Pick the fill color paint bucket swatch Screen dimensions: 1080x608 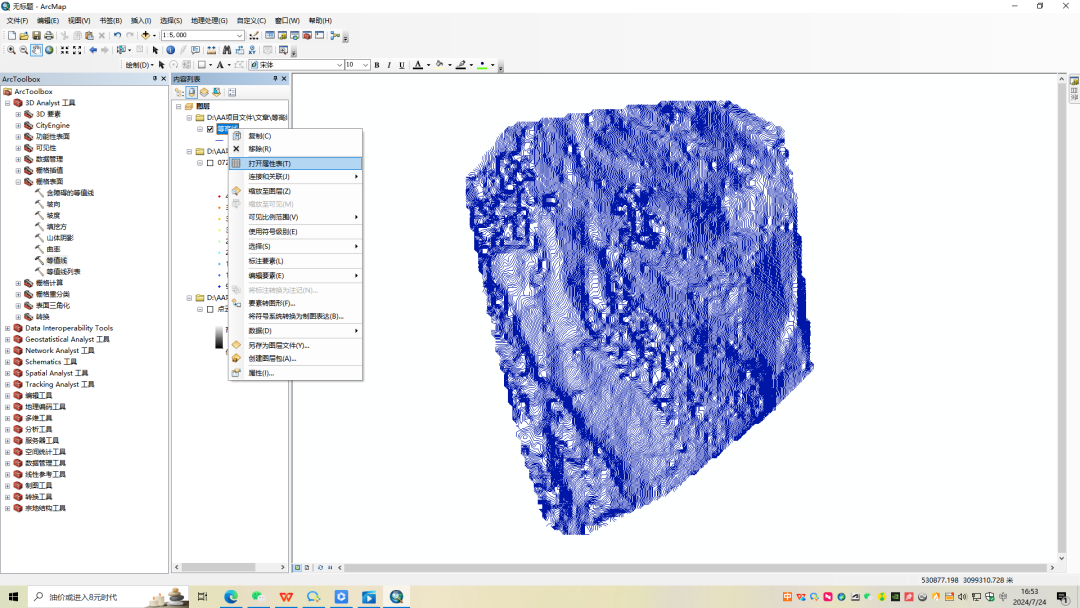[x=439, y=65]
